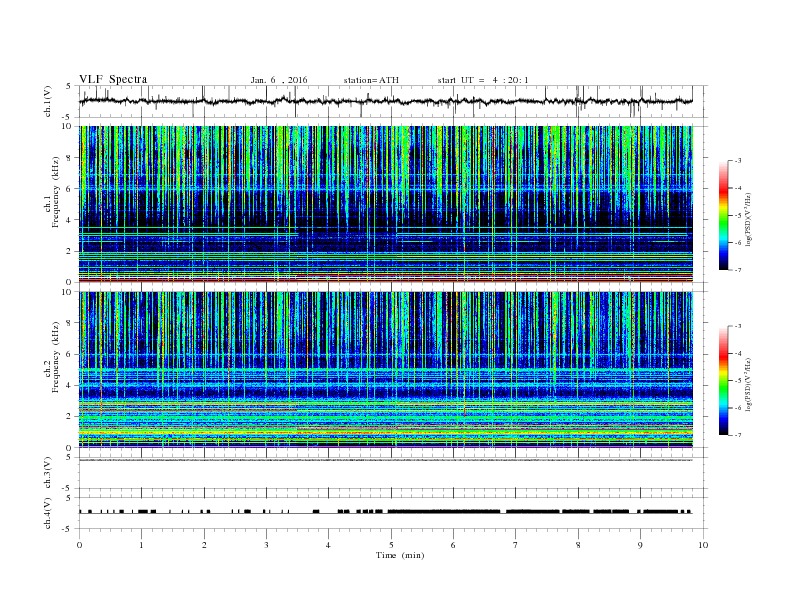
Task: Click the ch.2 spectrogram color bar
Action: point(723,381)
